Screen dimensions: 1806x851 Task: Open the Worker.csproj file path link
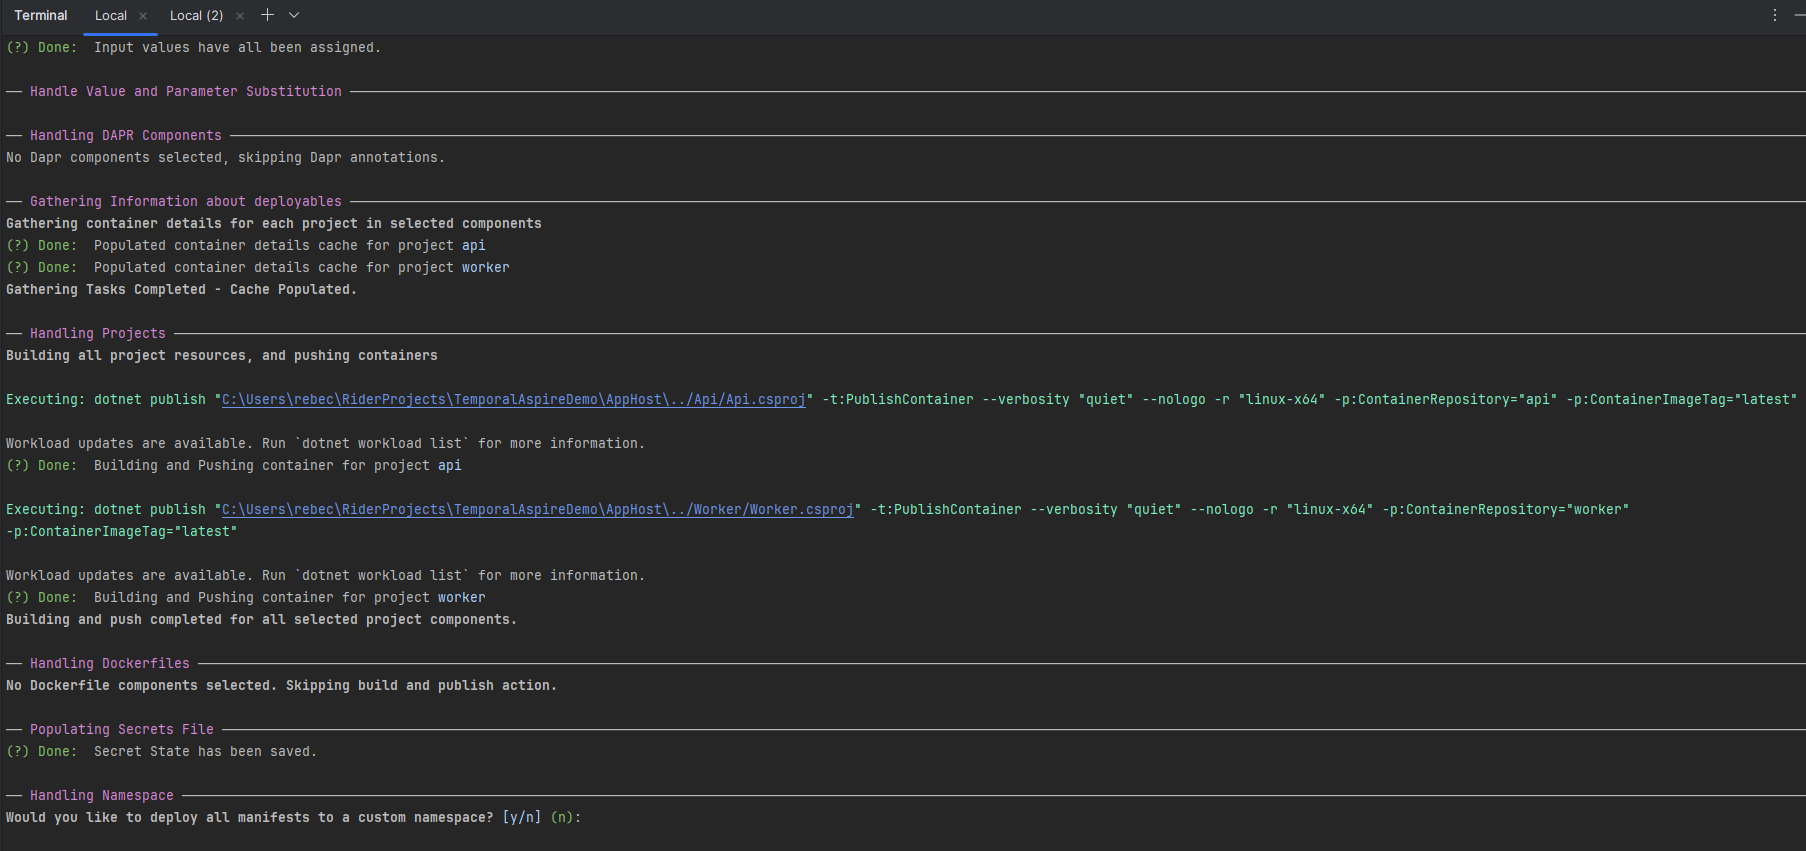click(x=537, y=509)
